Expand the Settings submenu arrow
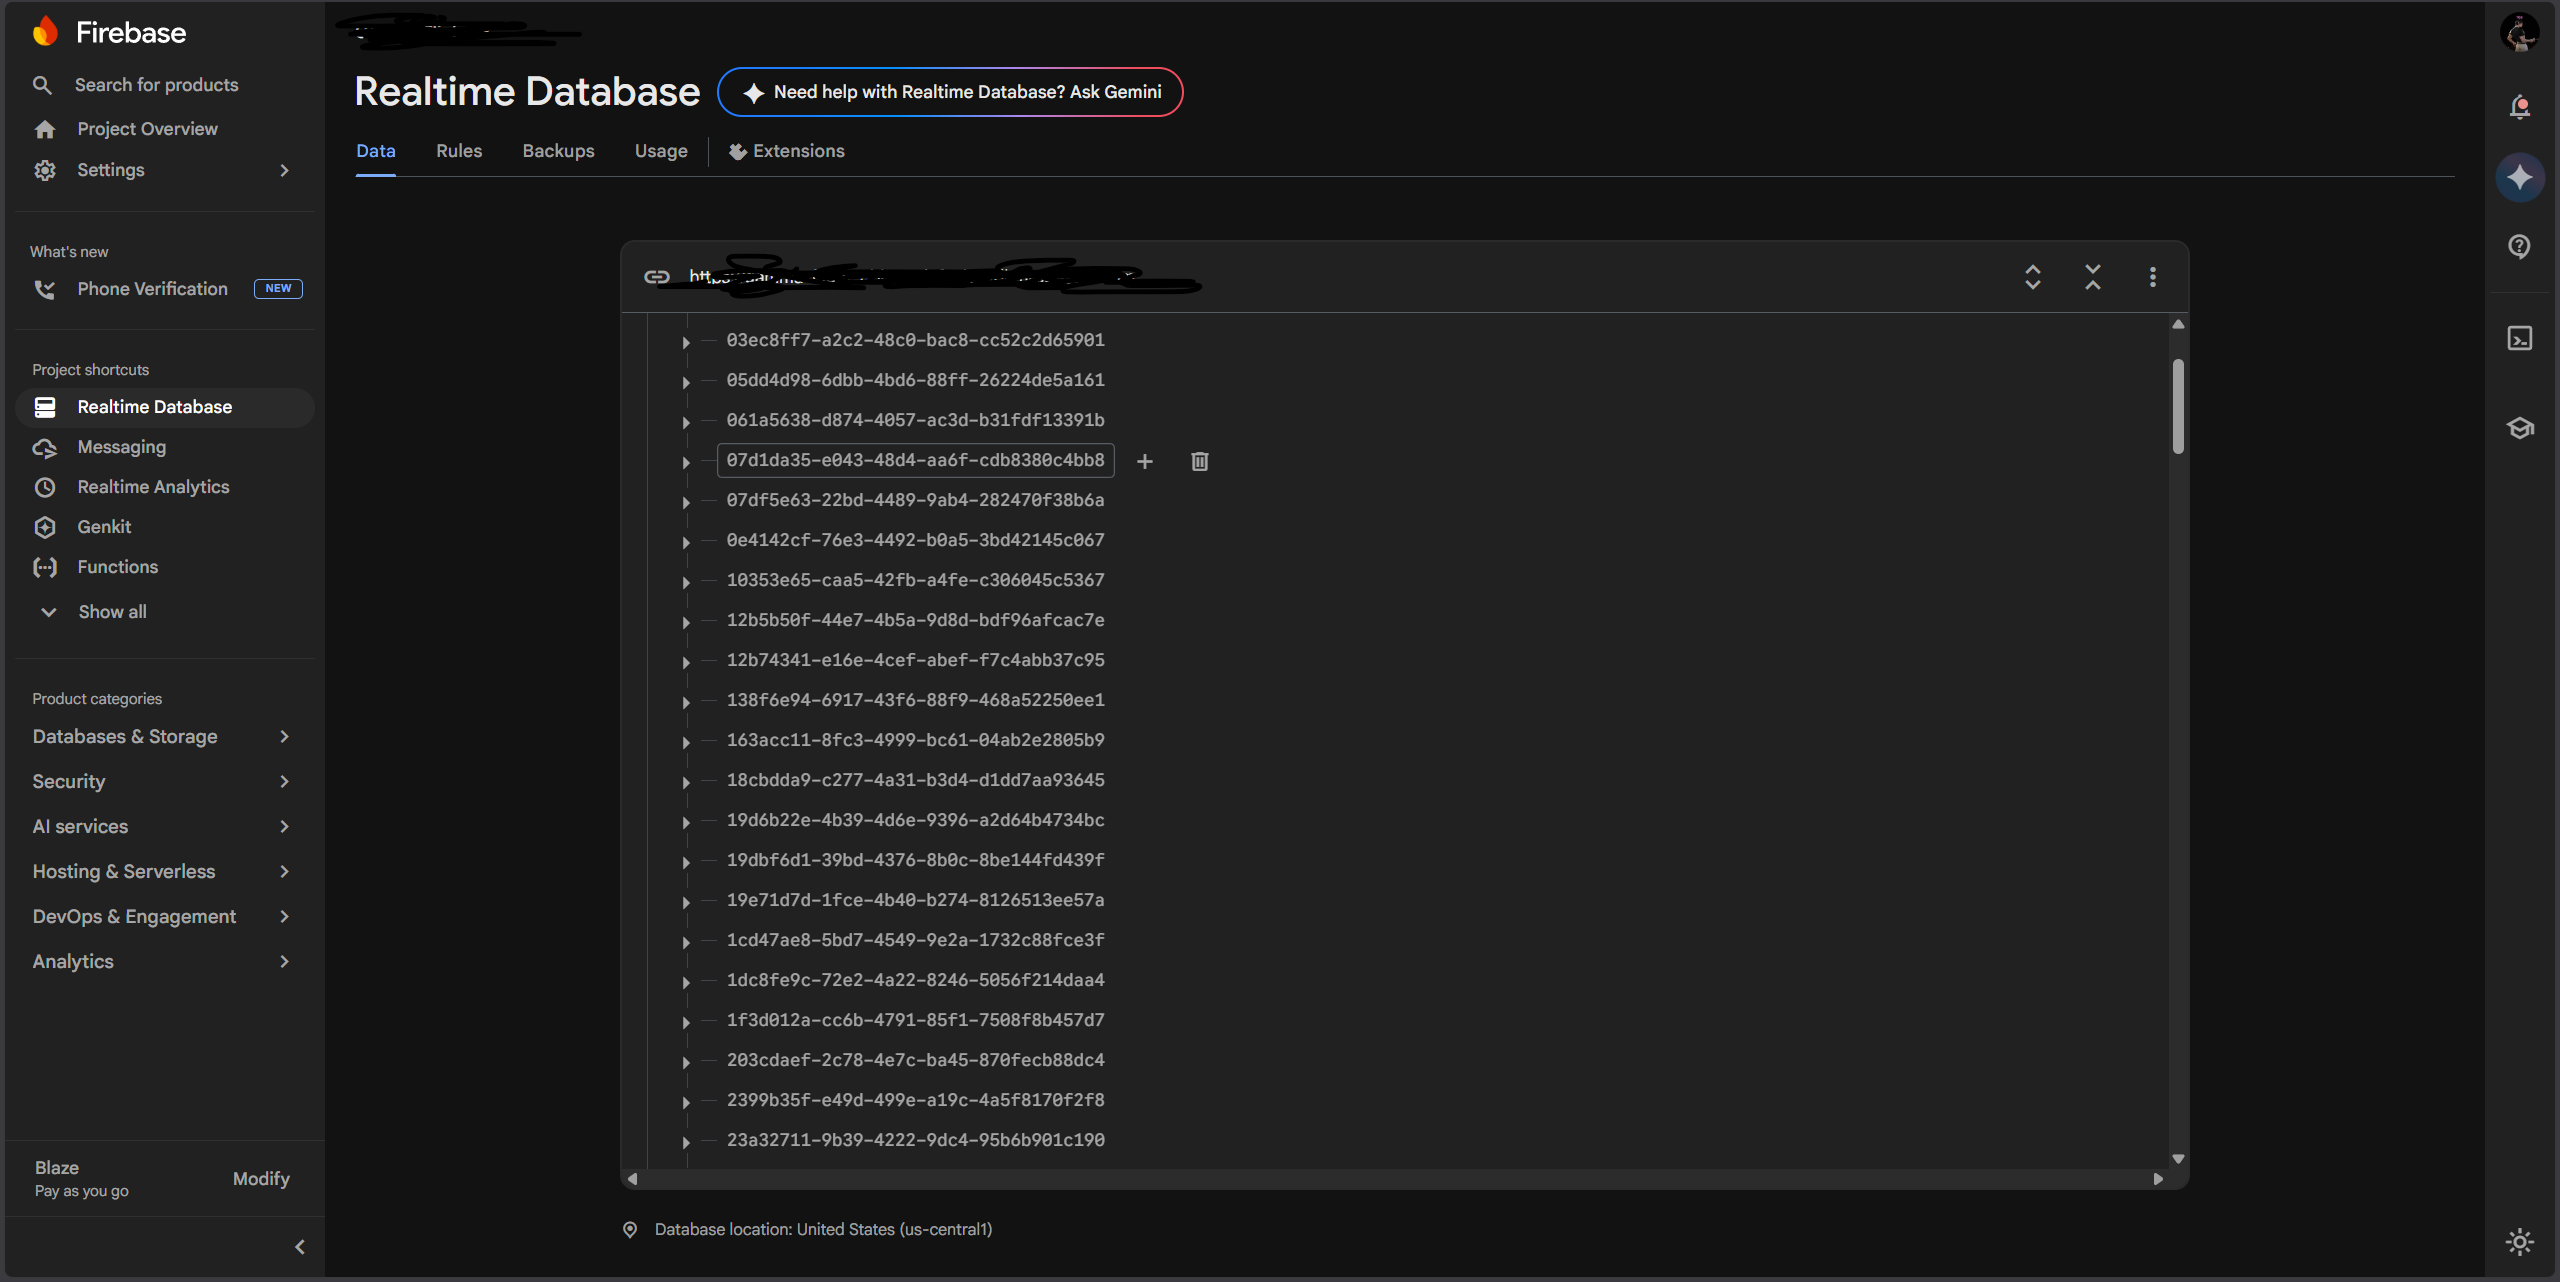The width and height of the screenshot is (2560, 1282). pyautogui.click(x=285, y=170)
